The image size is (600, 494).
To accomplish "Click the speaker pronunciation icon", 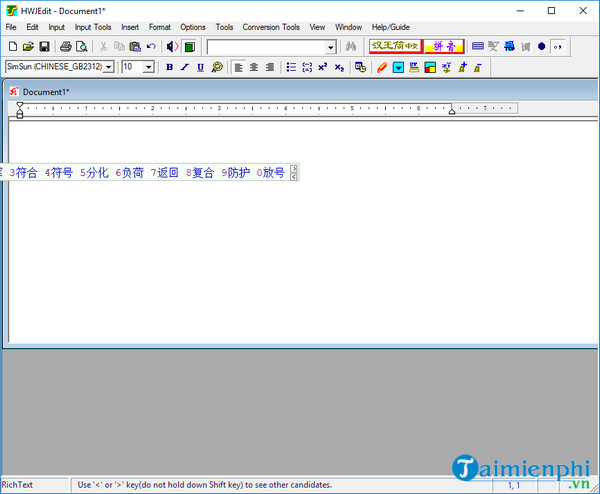I will pos(172,47).
